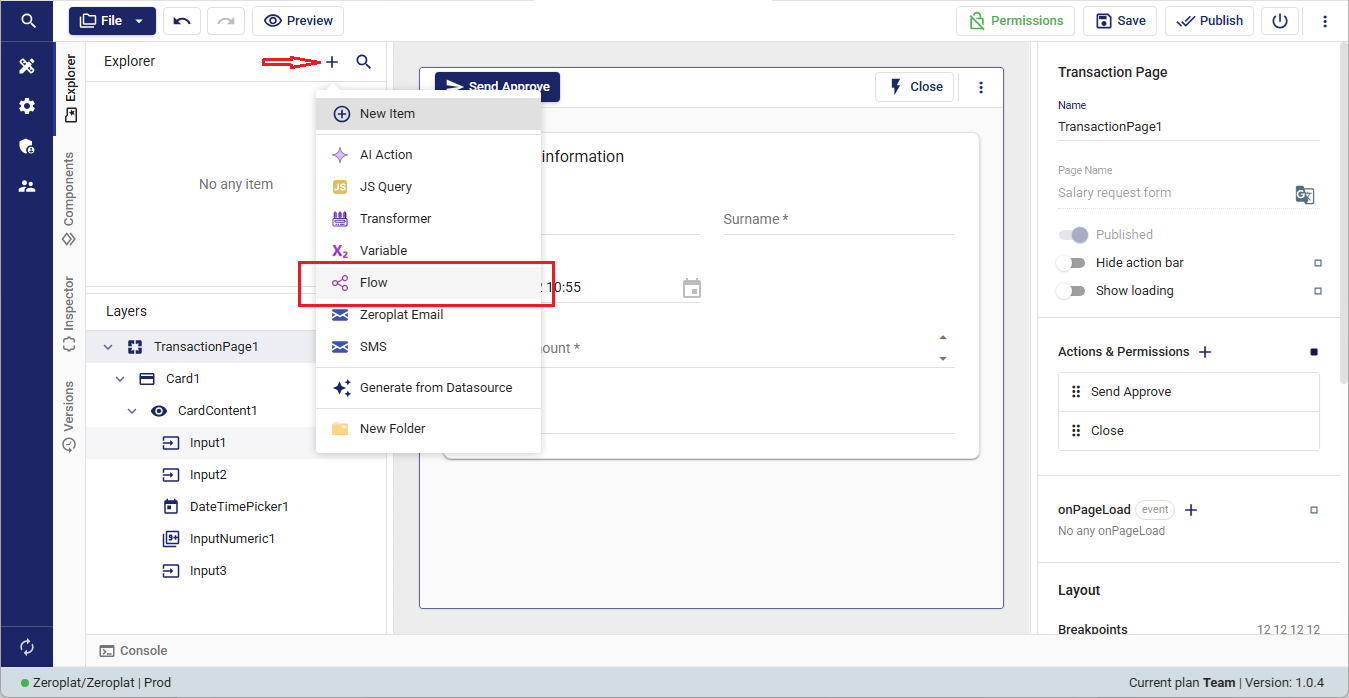1349x698 pixels.
Task: Toggle the Show loading switch
Action: [x=1071, y=291]
